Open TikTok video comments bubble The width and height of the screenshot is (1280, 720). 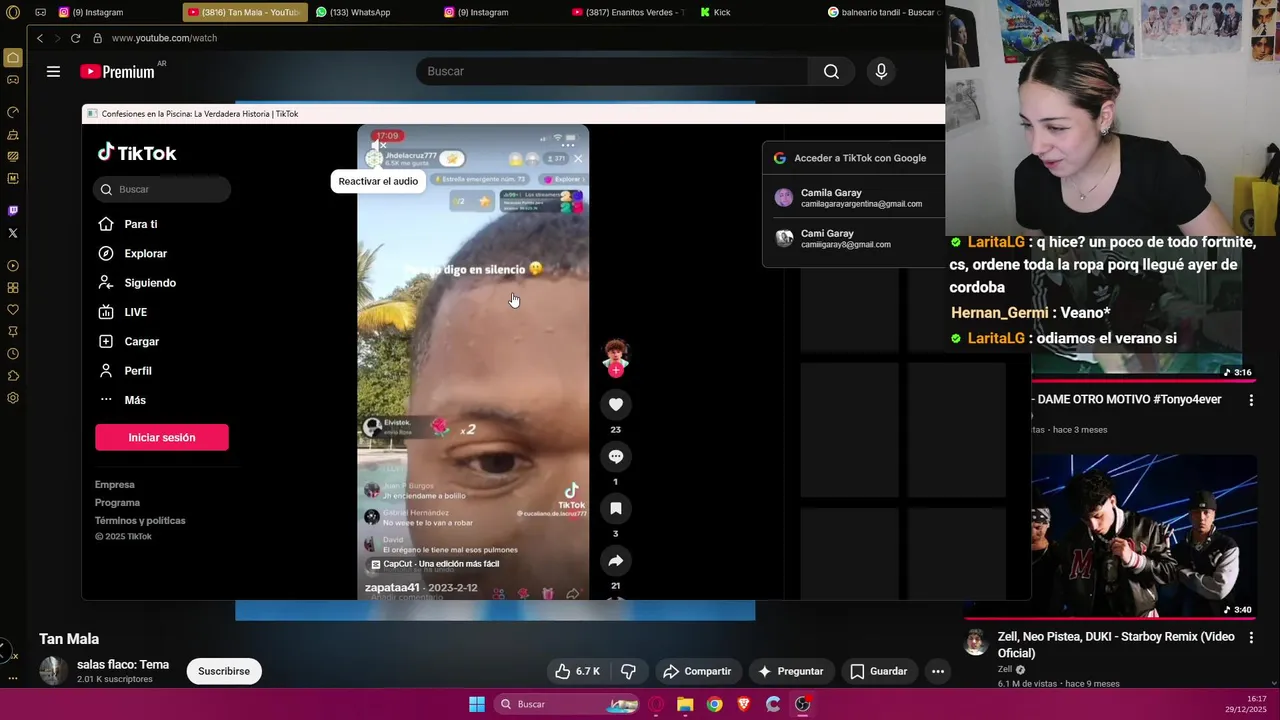click(616, 456)
